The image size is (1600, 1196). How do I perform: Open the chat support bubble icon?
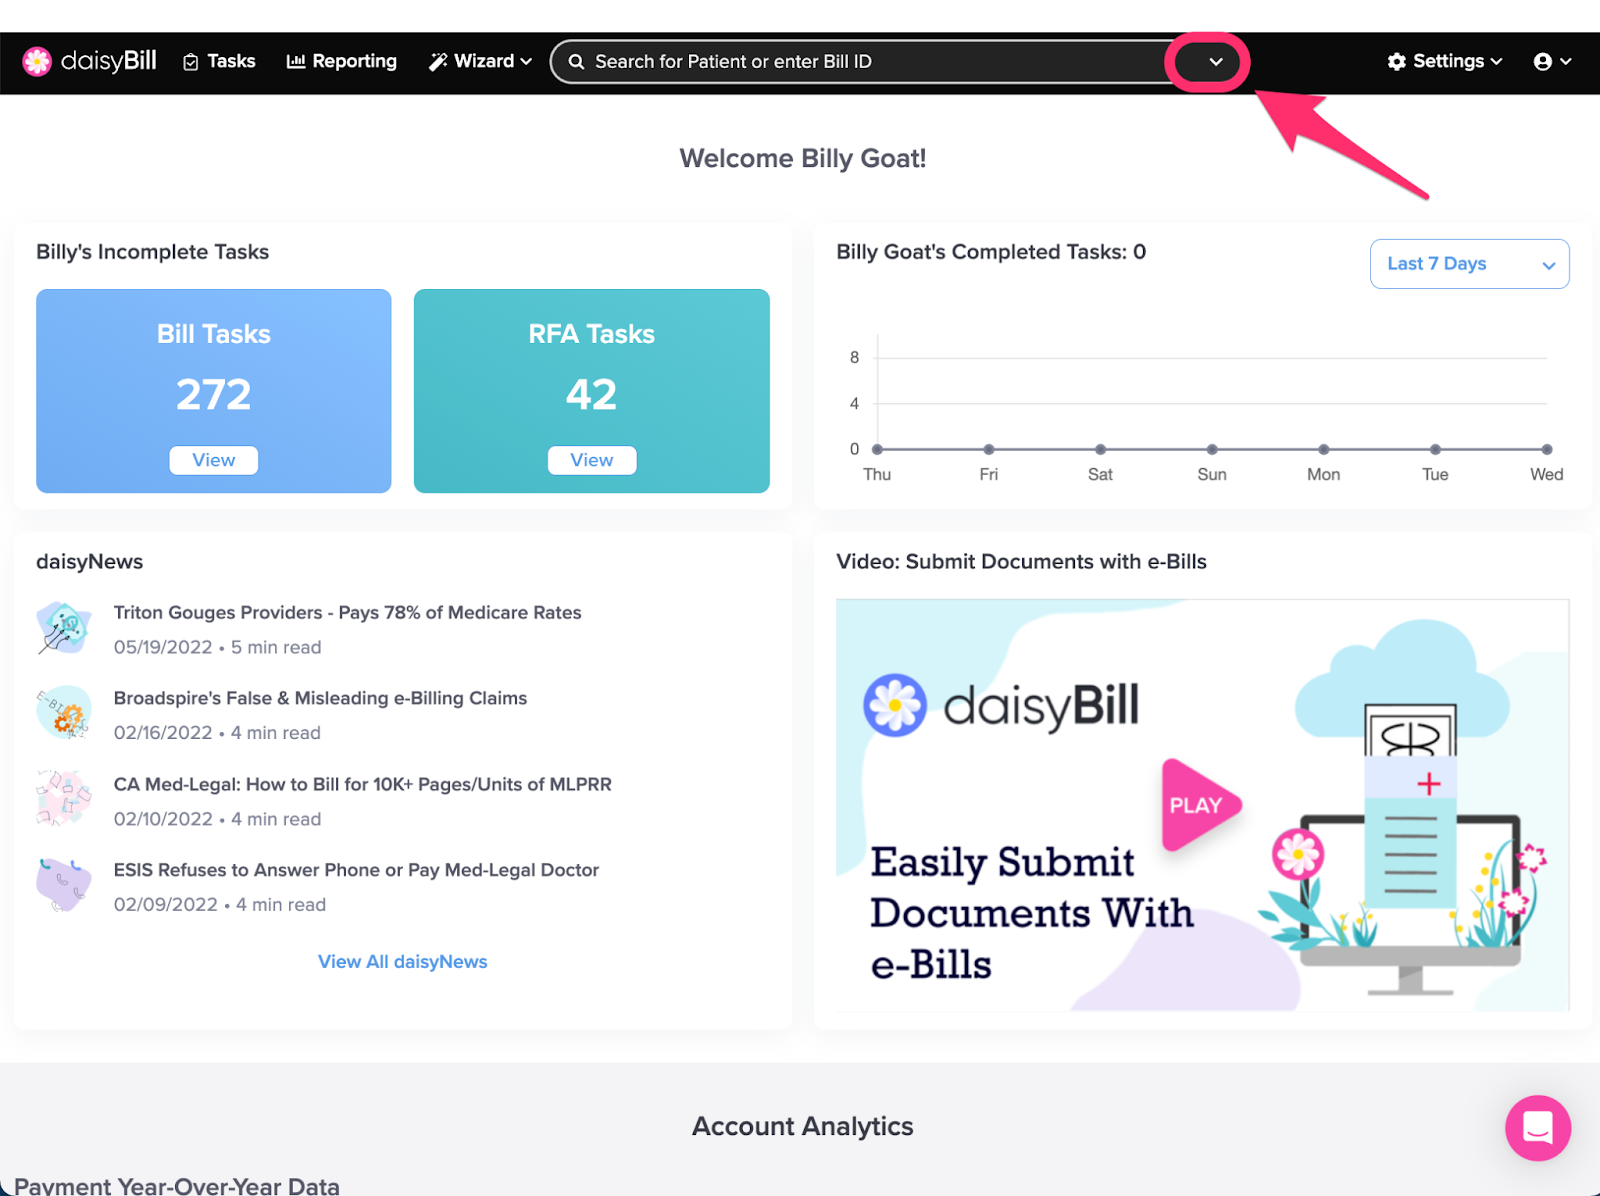tap(1538, 1128)
